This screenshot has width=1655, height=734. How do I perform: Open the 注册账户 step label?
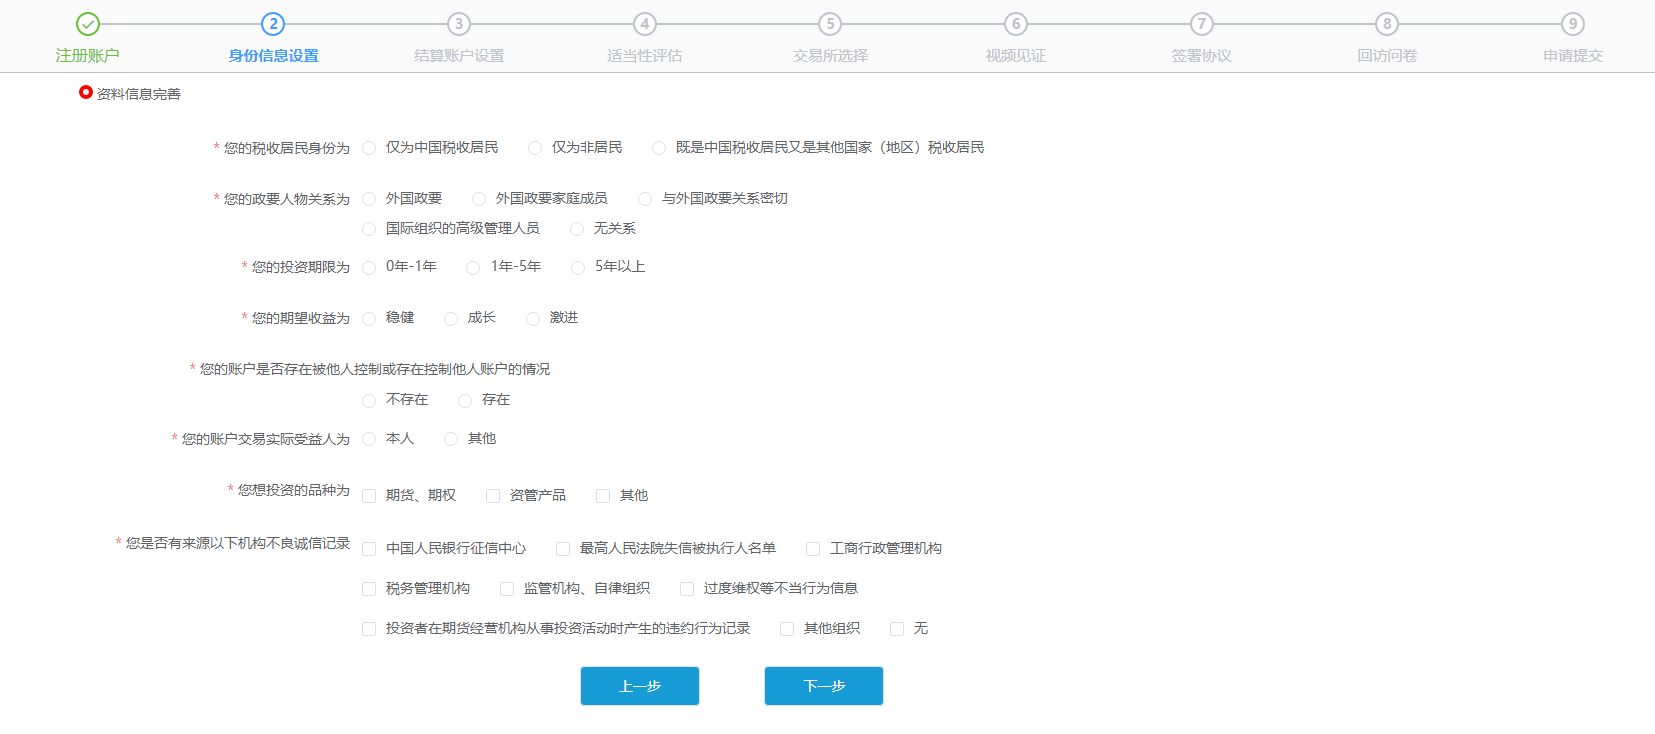pos(88,56)
